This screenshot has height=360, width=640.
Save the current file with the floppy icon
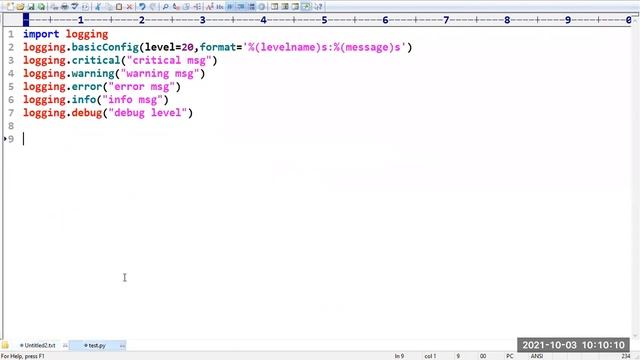(31, 7)
